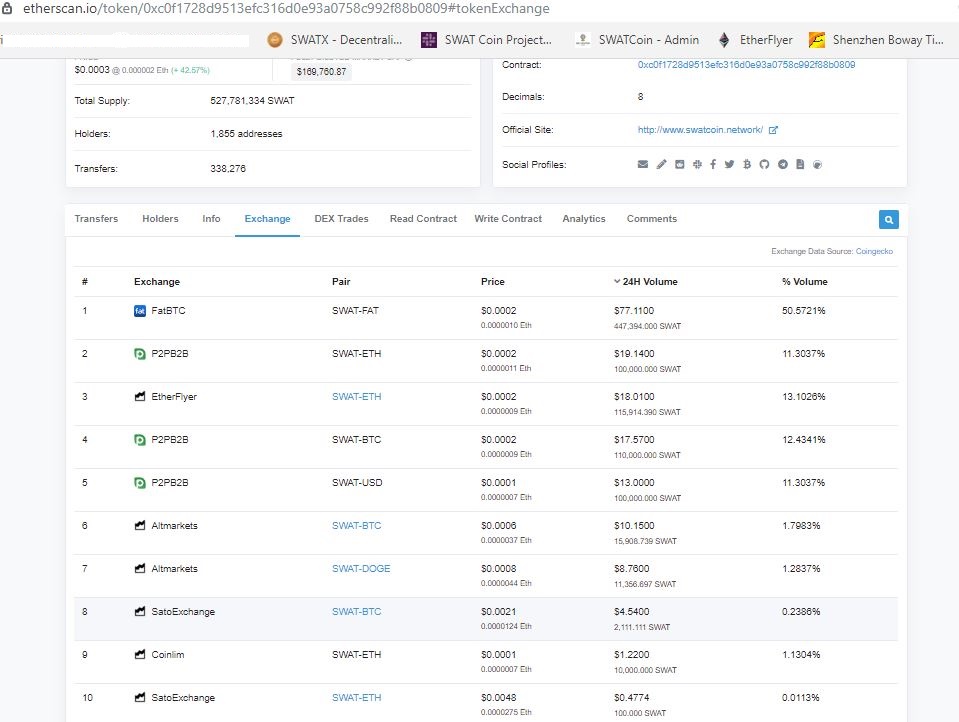Open the Comments tab

pos(652,218)
